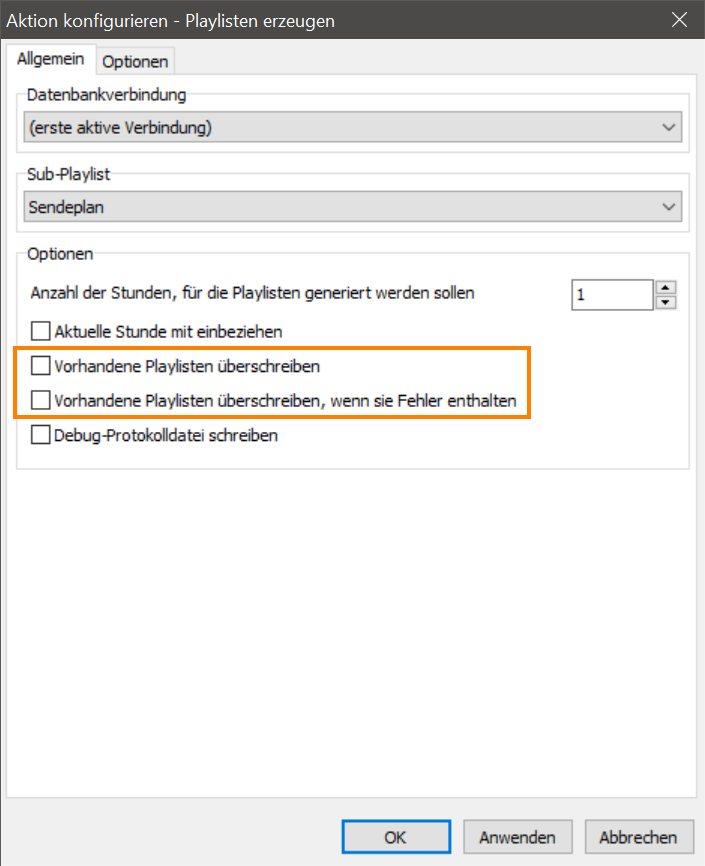Enable Debug-Protokolldatei schreiben checkbox
705x866 pixels.
tap(41, 435)
